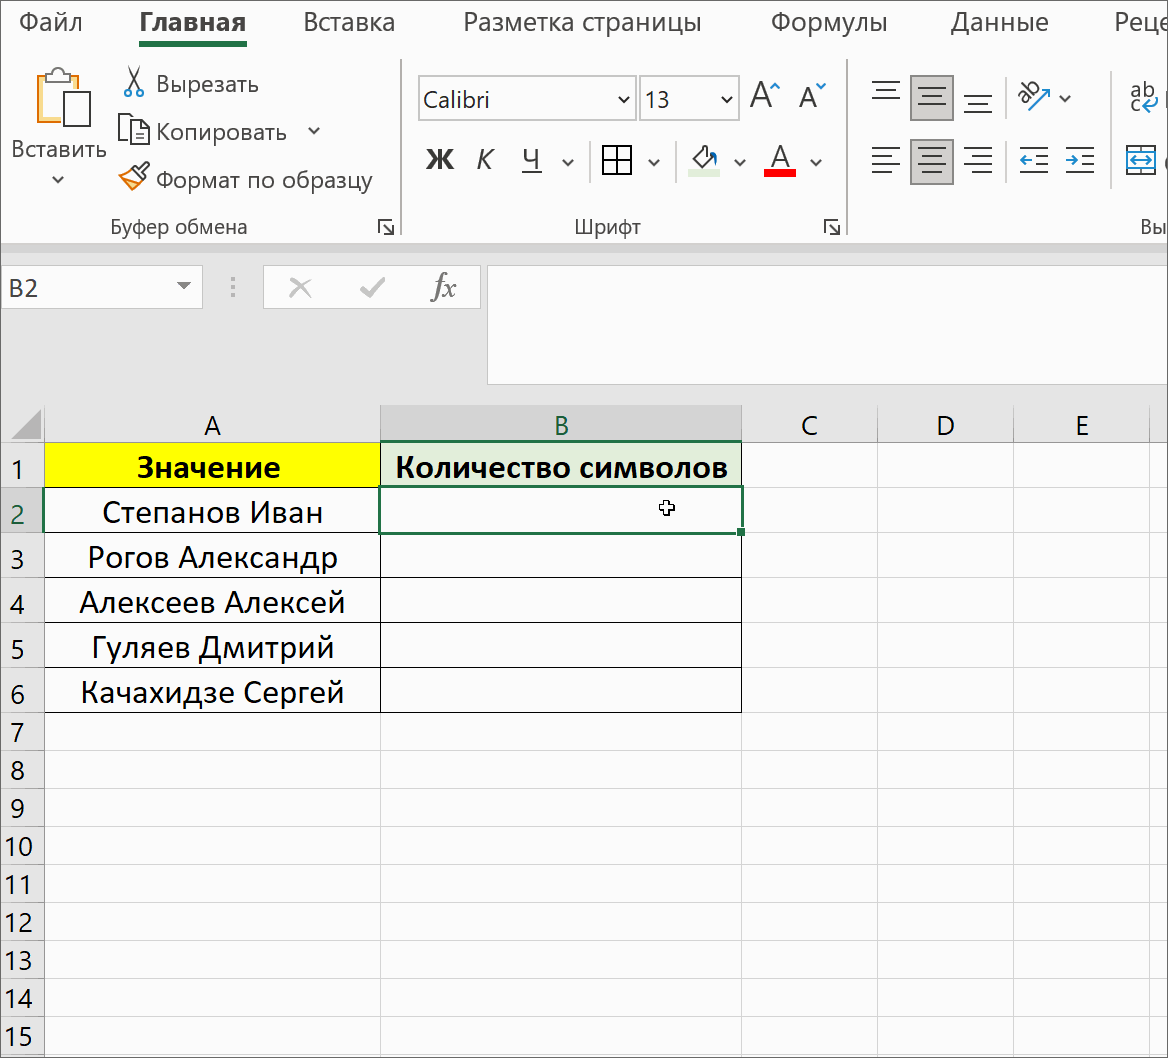Toggle underline Ч formatting

tap(530, 159)
